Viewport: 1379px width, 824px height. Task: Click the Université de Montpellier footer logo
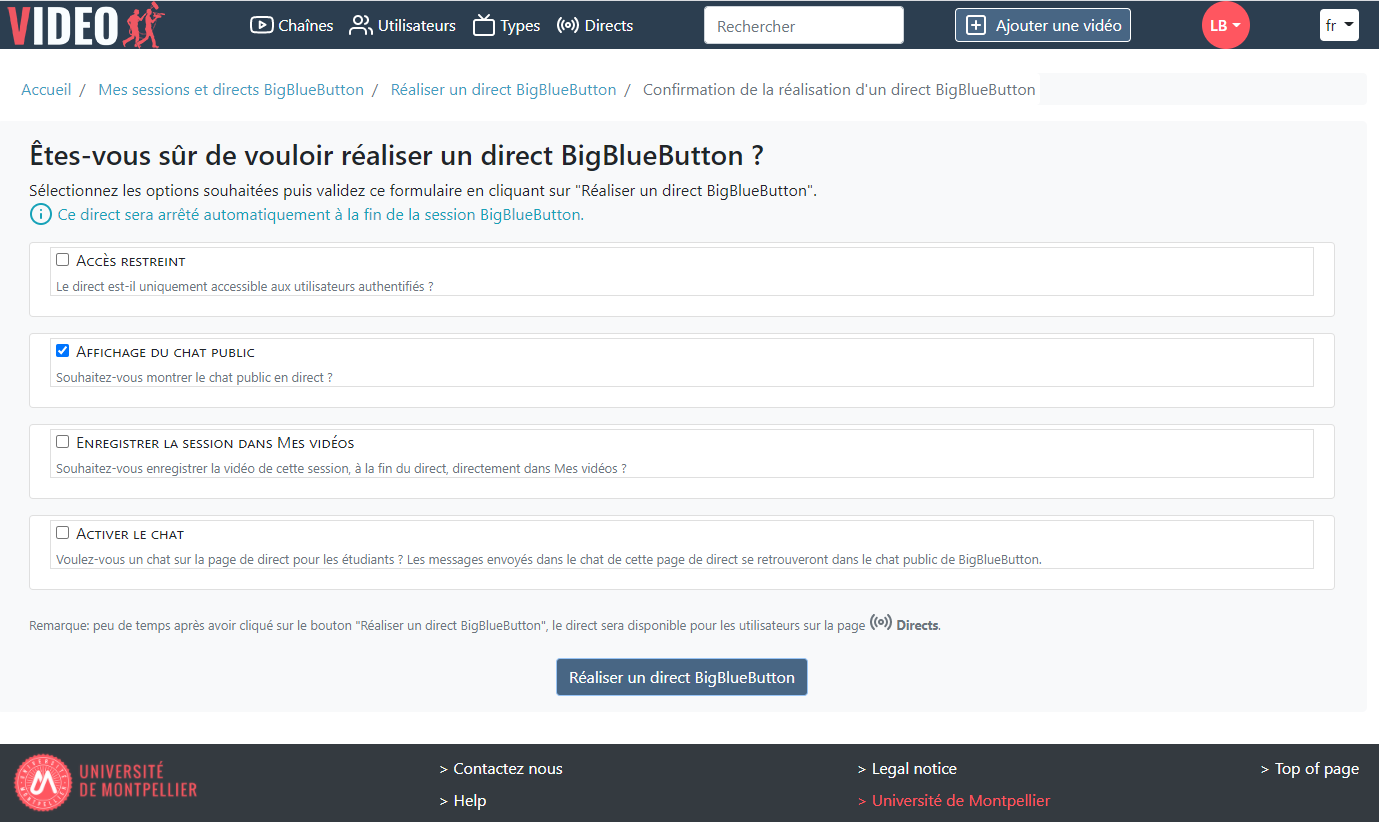[106, 781]
